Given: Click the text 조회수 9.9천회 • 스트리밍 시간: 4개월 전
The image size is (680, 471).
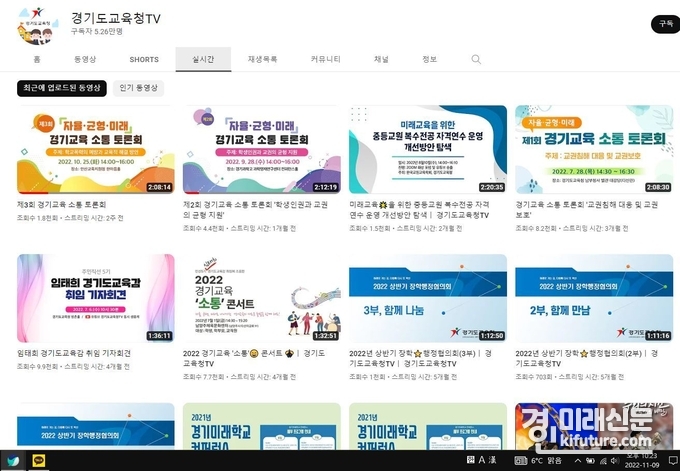Looking at the screenshot, I should [73, 367].
